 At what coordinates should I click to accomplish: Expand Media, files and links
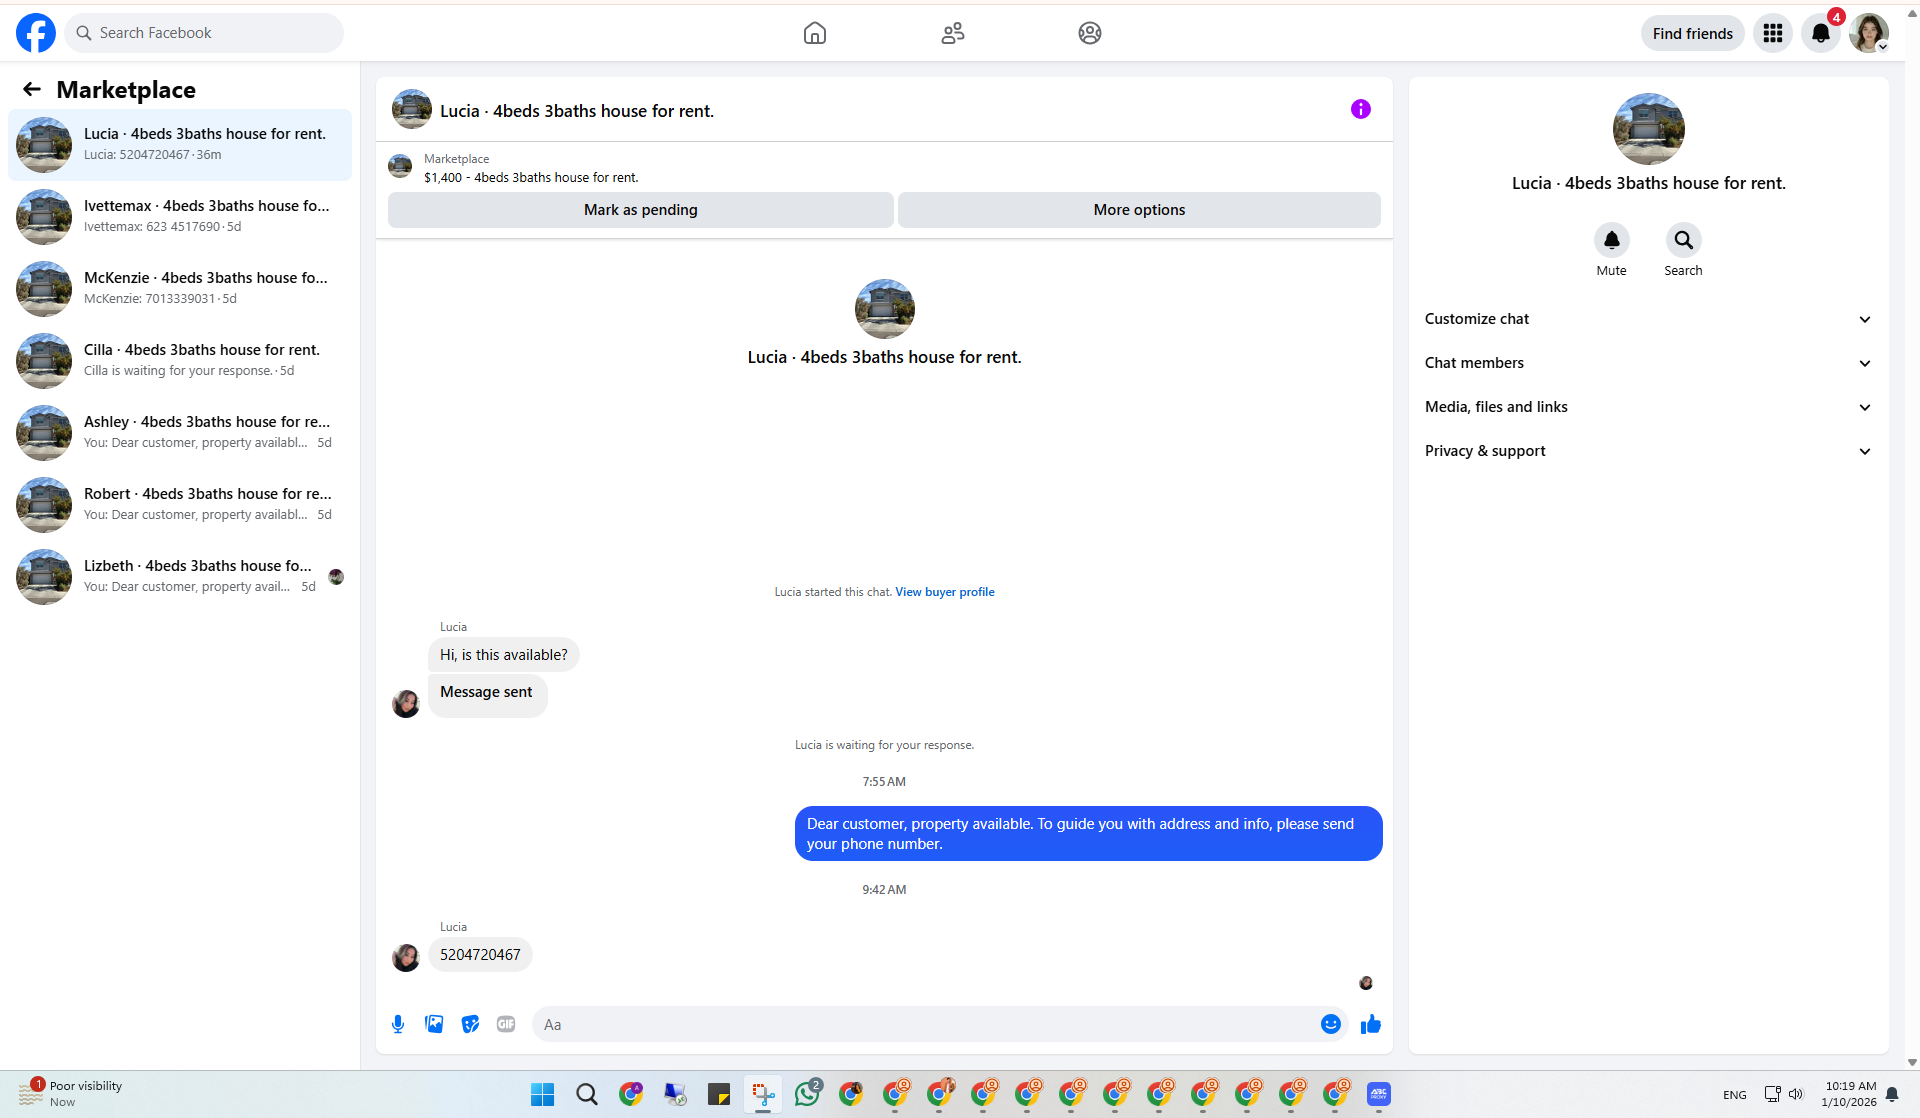(x=1648, y=407)
